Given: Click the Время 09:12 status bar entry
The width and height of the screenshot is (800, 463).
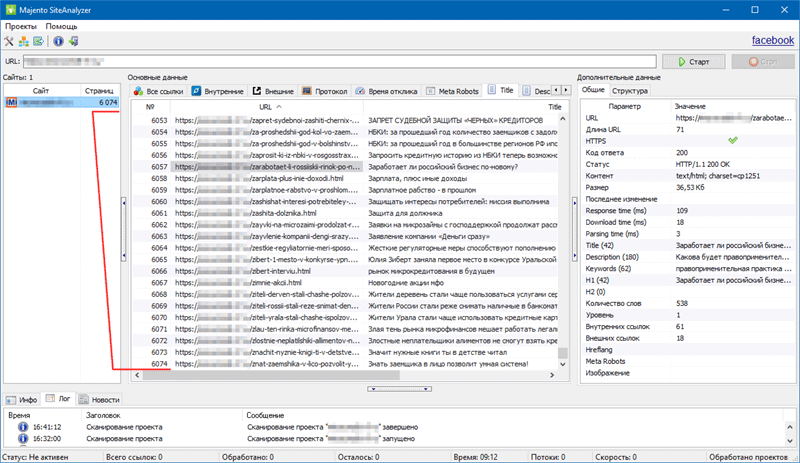Looking at the screenshot, I should (475, 457).
